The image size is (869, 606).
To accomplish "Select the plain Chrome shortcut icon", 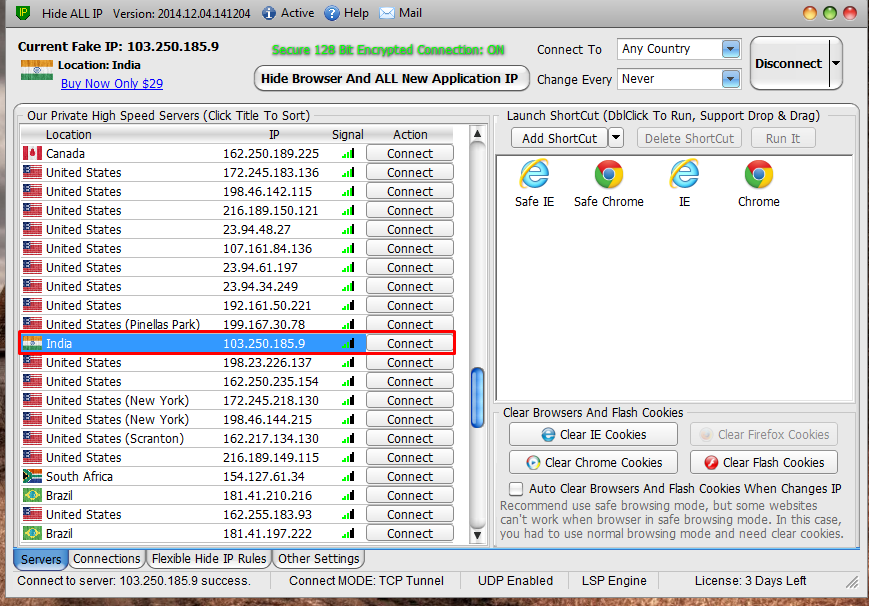I will point(759,174).
